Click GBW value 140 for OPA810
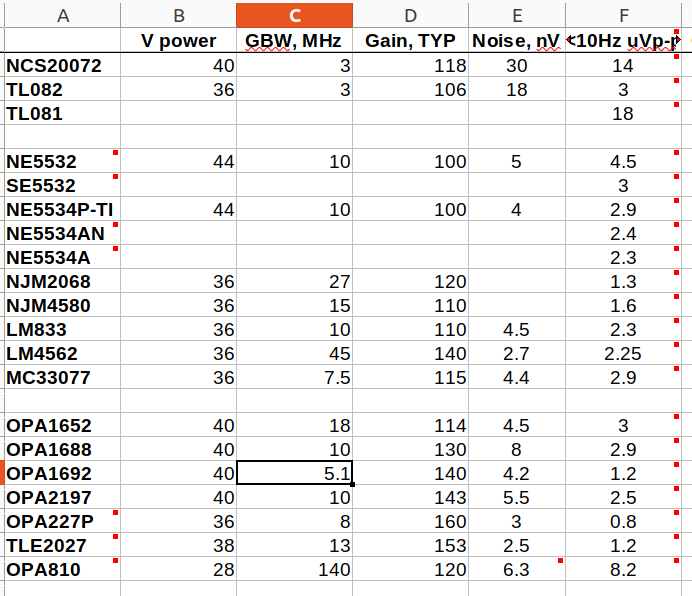Image resolution: width=692 pixels, height=596 pixels. click(294, 569)
